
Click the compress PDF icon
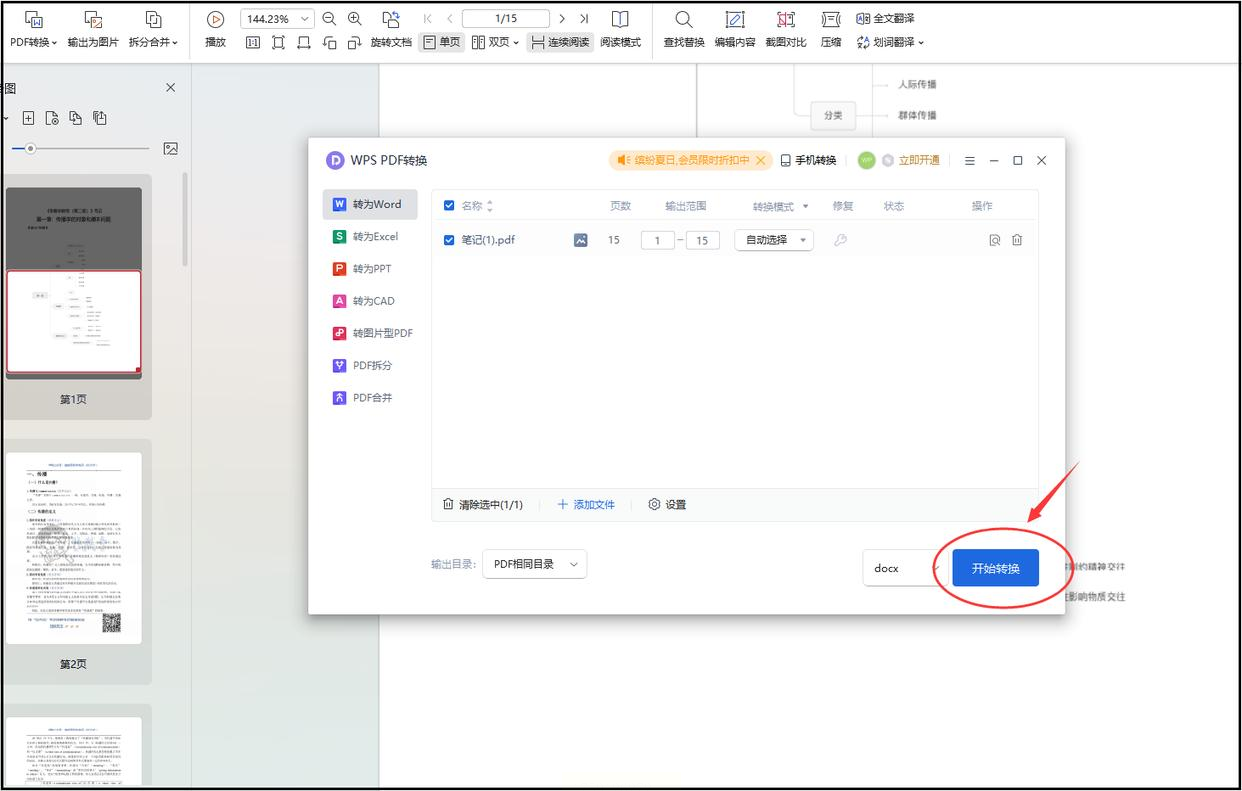[831, 19]
